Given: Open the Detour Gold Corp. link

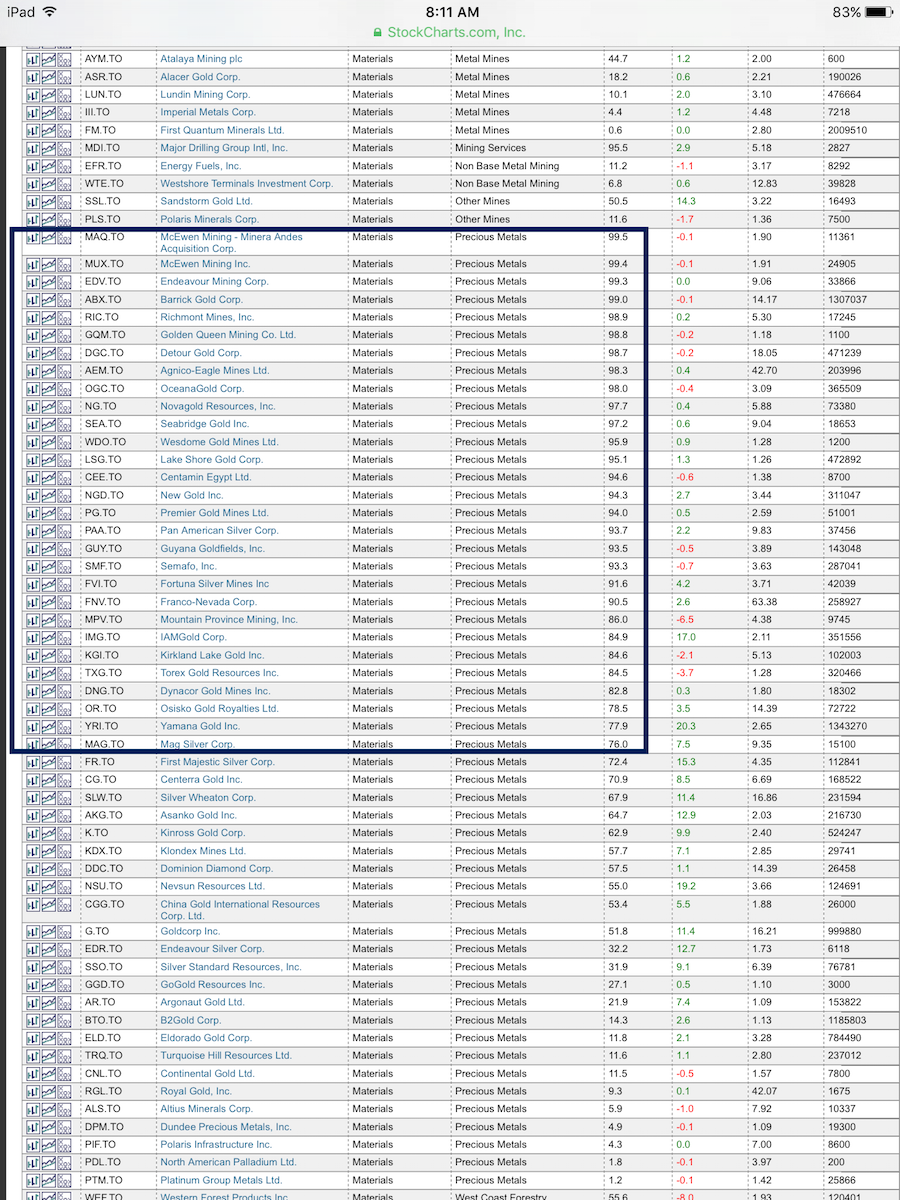Looking at the screenshot, I should (201, 353).
